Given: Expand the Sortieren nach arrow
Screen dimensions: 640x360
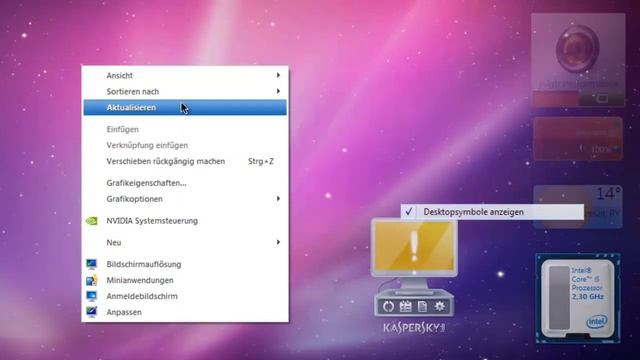Looking at the screenshot, I should pyautogui.click(x=278, y=91).
